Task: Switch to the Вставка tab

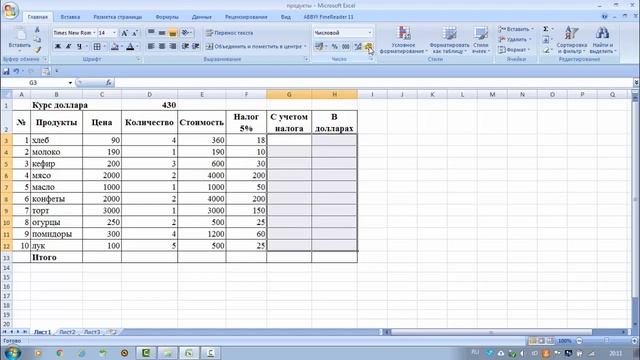Action: coord(70,17)
